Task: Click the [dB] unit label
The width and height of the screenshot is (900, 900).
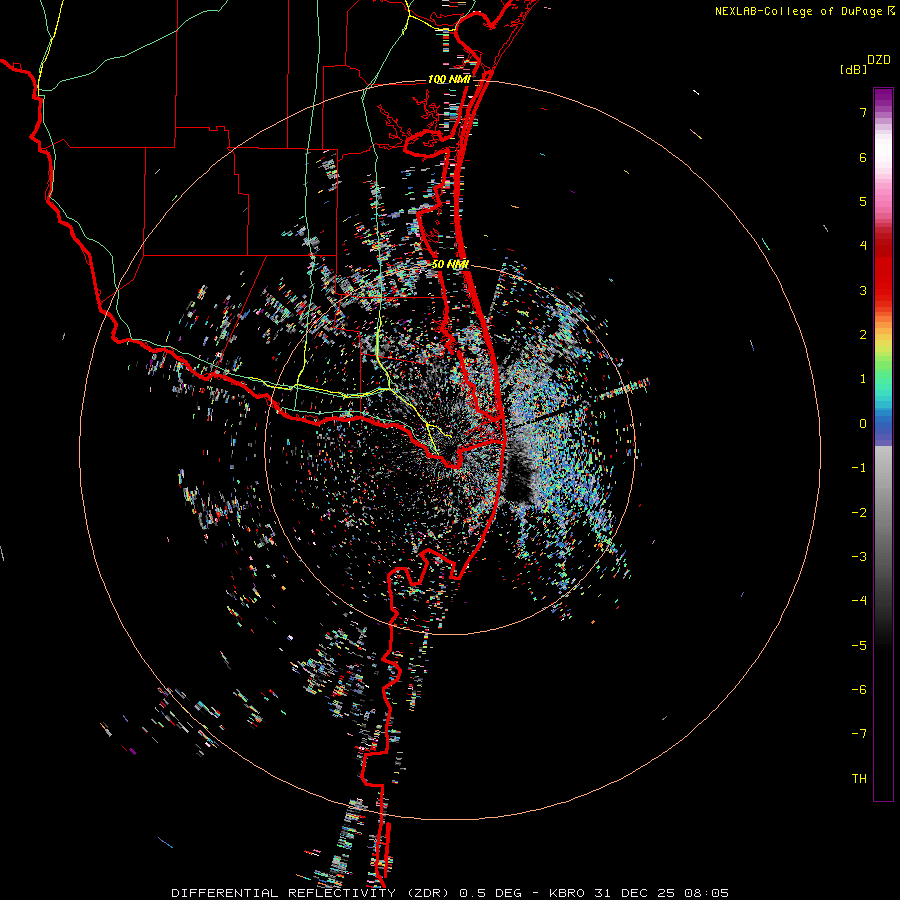Action: click(x=854, y=70)
